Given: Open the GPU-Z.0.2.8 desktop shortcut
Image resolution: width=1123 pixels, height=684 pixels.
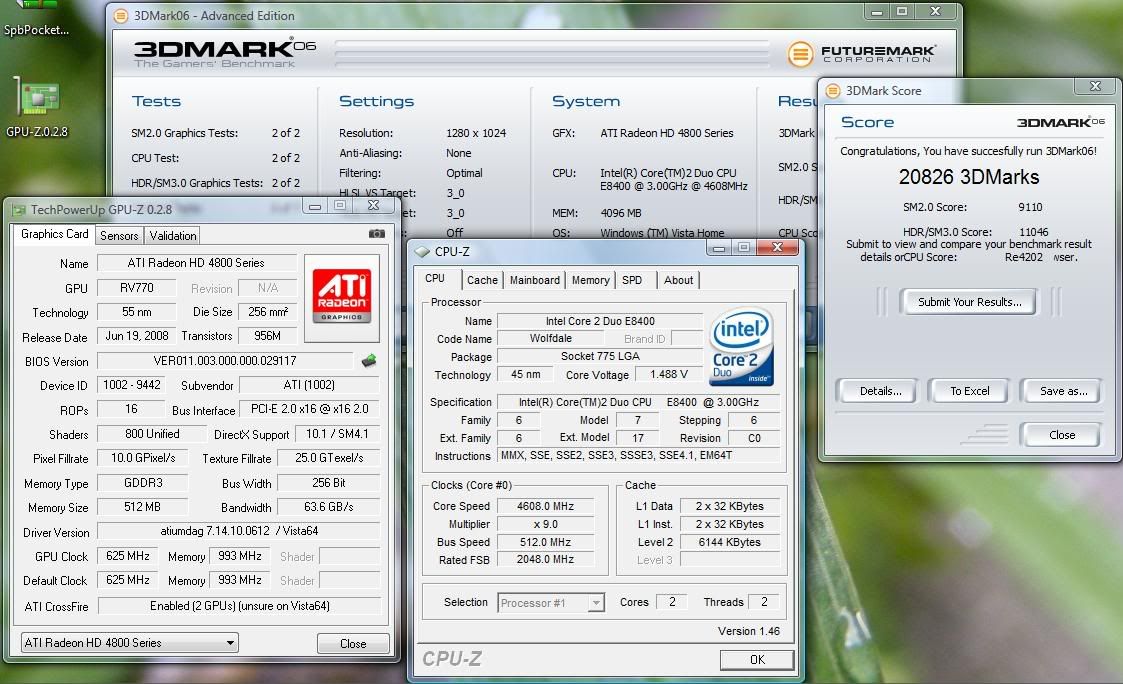Looking at the screenshot, I should click(x=36, y=107).
